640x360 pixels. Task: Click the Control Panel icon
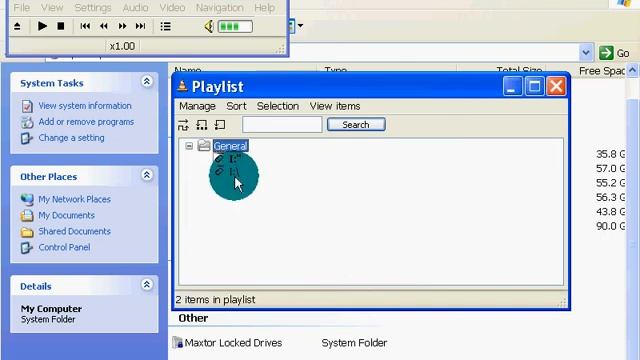27,247
